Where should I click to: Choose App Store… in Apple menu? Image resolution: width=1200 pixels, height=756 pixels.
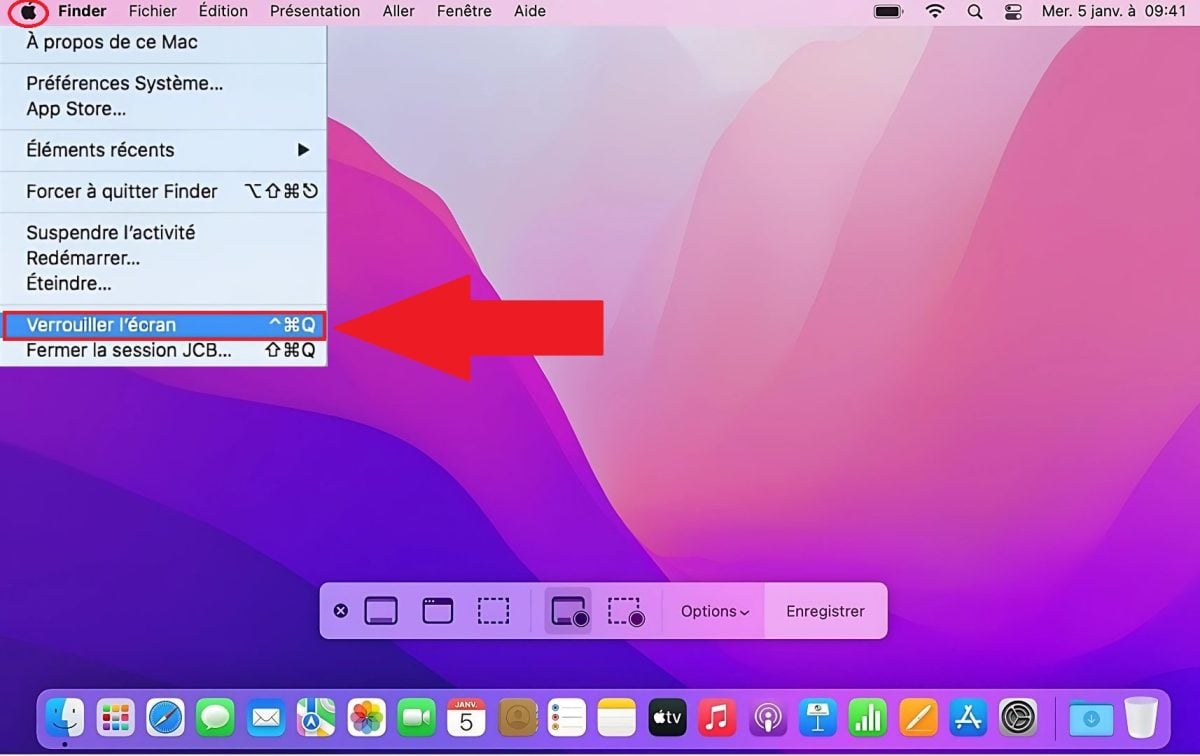tap(164, 109)
